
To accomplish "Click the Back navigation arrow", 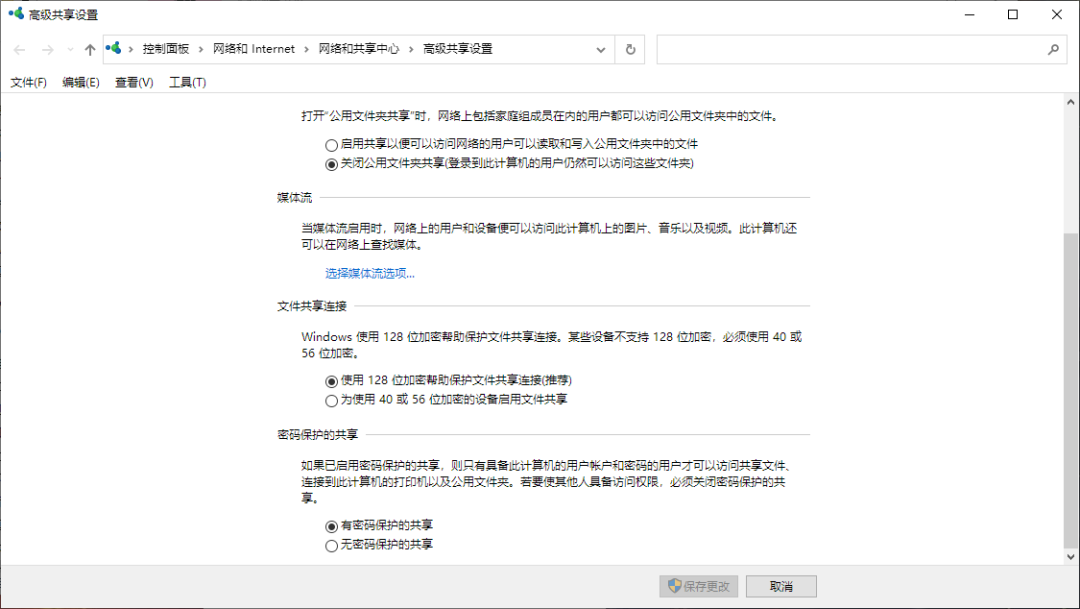I will pos(19,49).
